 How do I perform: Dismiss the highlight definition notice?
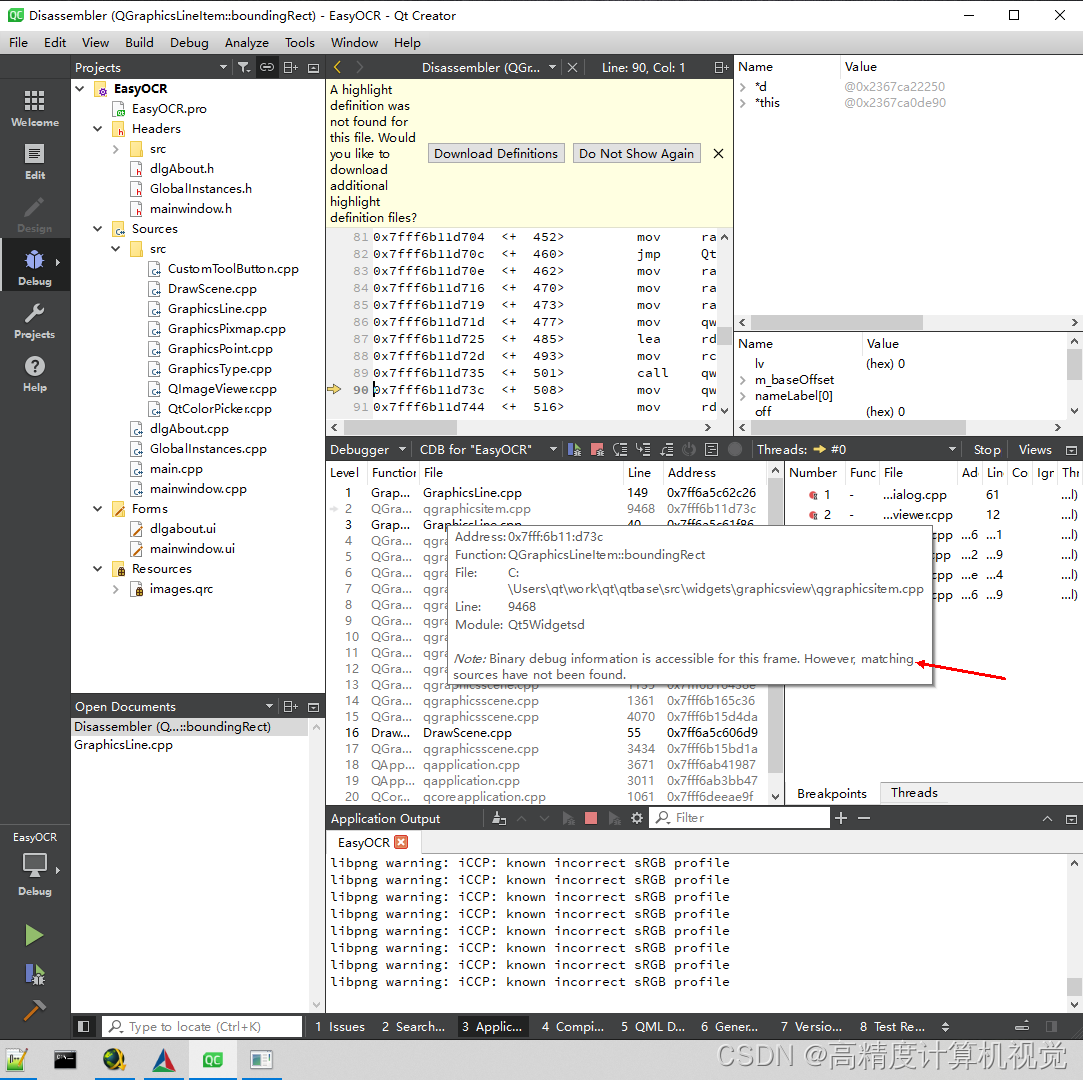click(718, 153)
